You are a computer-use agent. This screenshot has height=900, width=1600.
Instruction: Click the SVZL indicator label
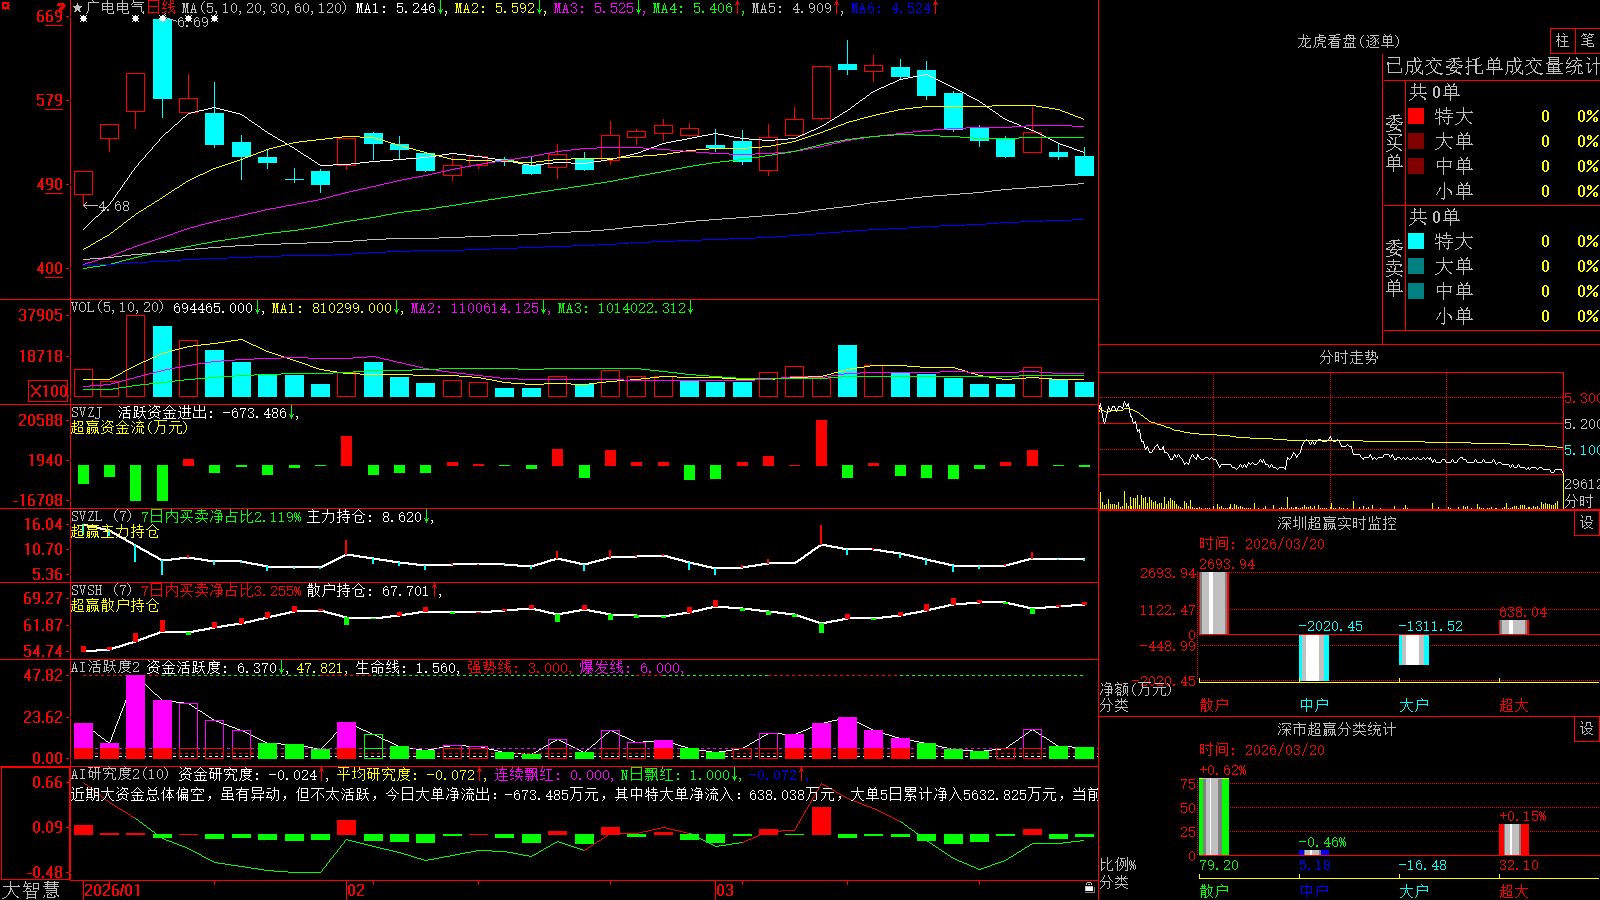click(x=86, y=516)
